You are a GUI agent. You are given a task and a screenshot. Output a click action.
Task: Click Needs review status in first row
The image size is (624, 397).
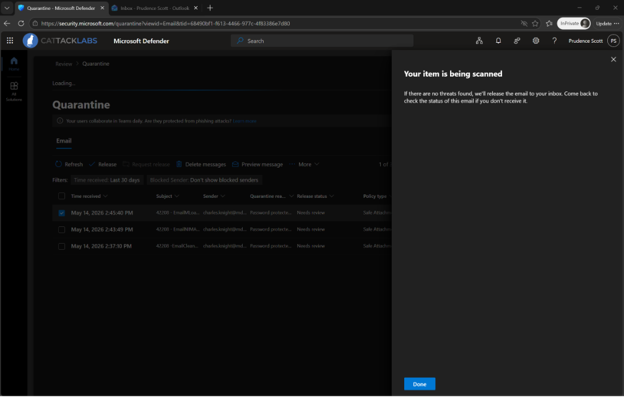click(x=311, y=213)
